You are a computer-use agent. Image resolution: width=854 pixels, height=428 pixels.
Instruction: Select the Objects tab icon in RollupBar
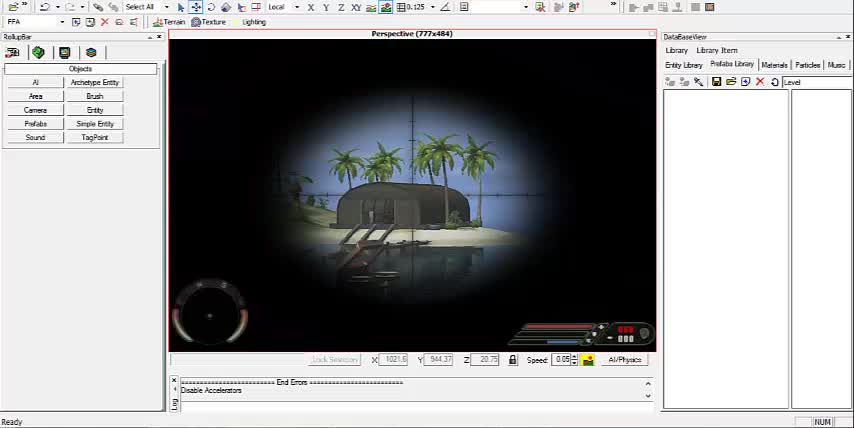tap(12, 52)
